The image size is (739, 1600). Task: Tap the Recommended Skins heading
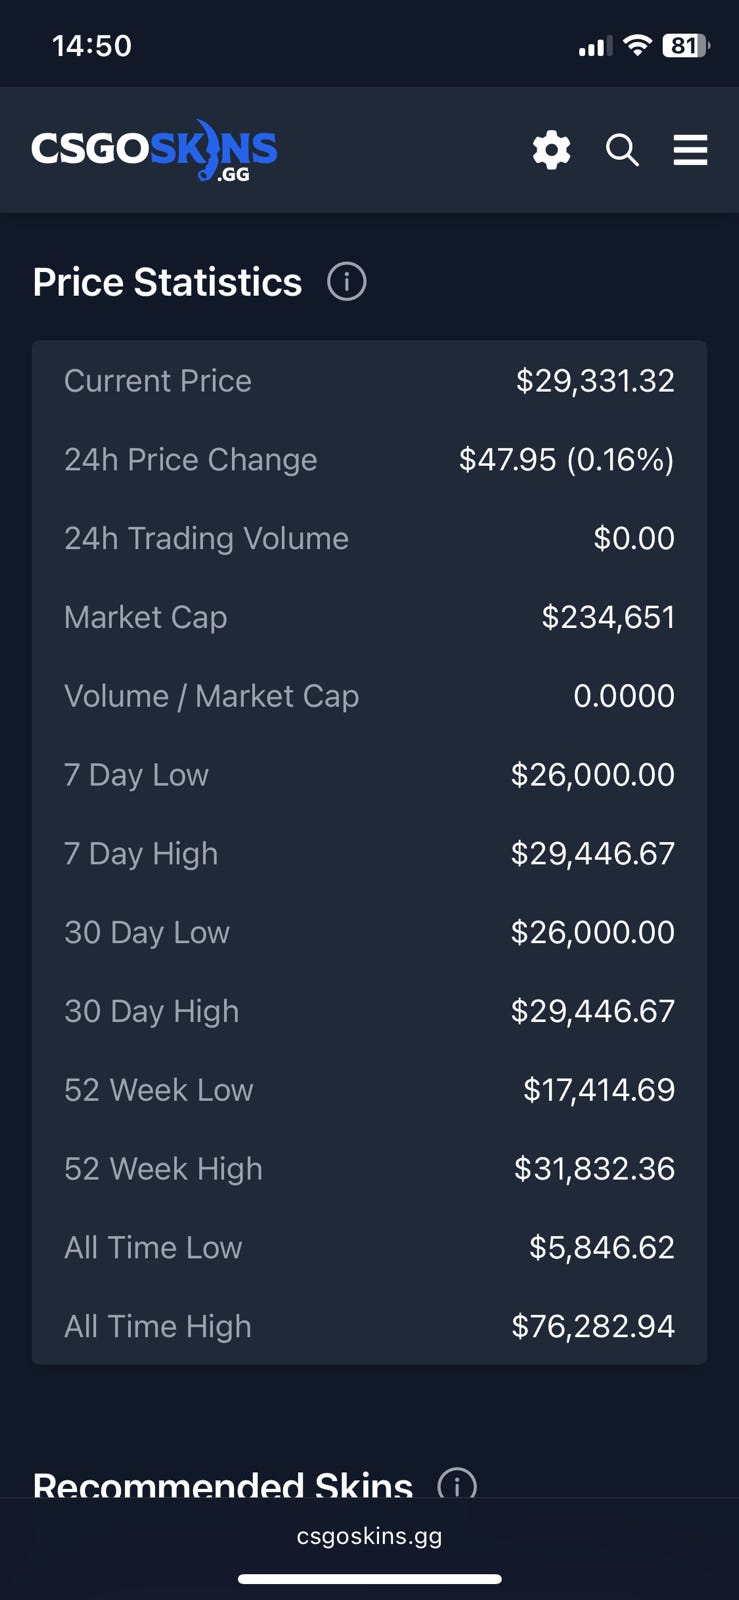click(x=223, y=1485)
